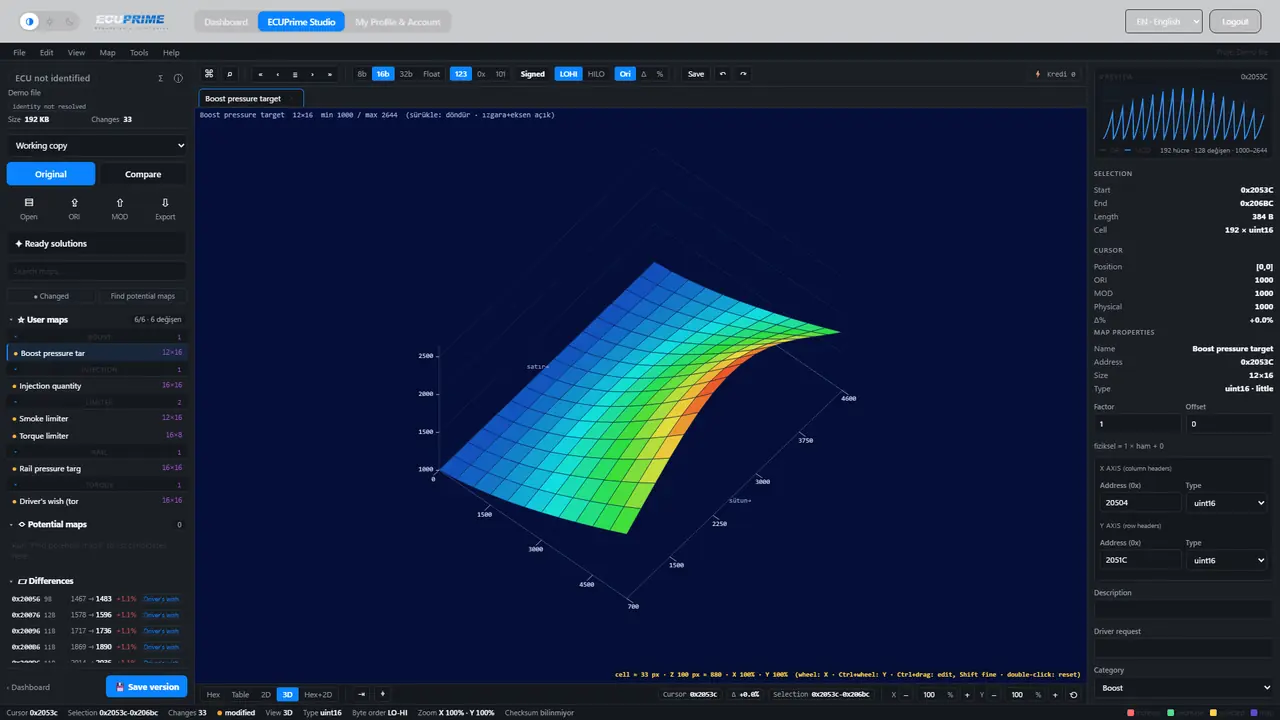Click the Compare button
The height and width of the screenshot is (720, 1280).
pyautogui.click(x=143, y=174)
